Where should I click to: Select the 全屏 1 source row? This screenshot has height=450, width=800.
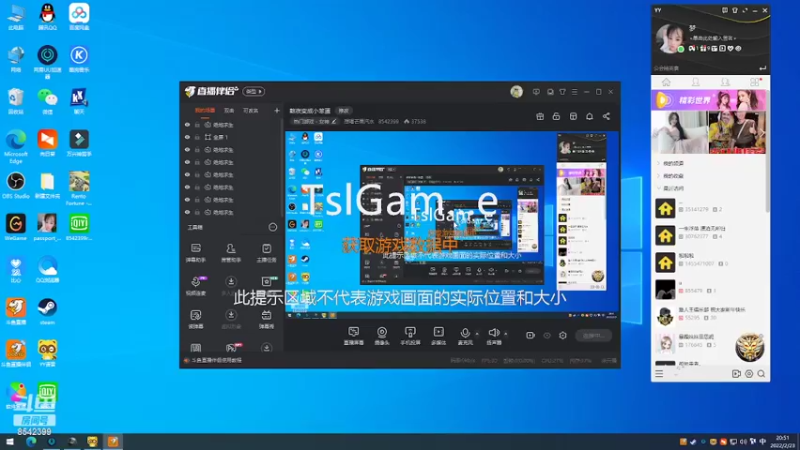[232, 137]
